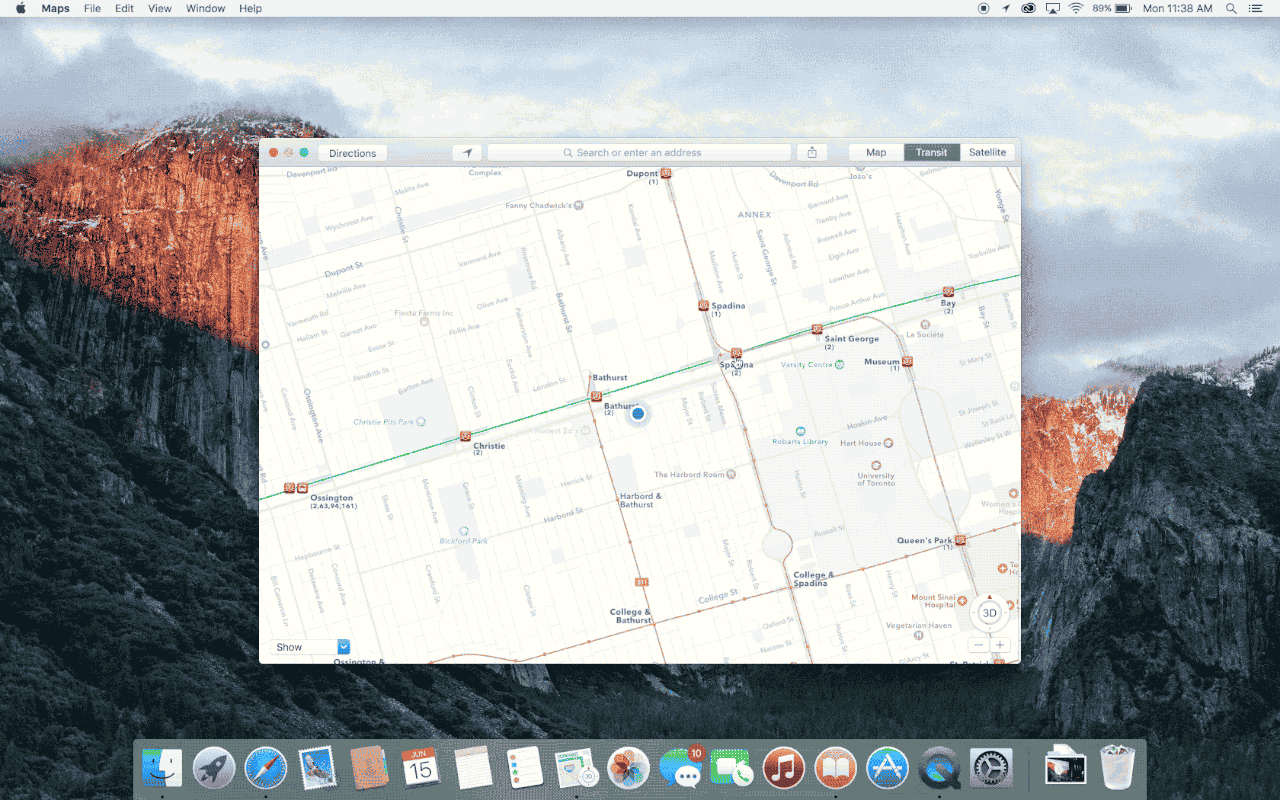
Task: Open the Spotlight search in the menu bar
Action: (1230, 8)
